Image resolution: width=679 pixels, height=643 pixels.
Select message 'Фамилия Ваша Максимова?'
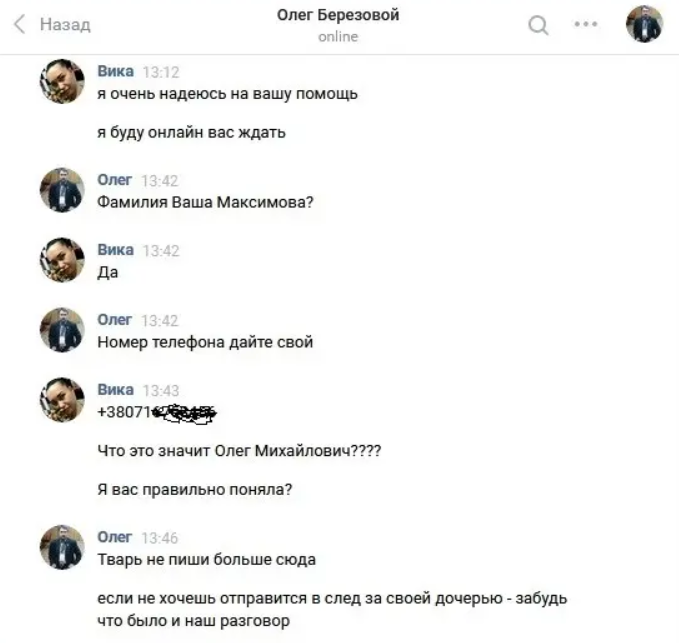tap(205, 202)
